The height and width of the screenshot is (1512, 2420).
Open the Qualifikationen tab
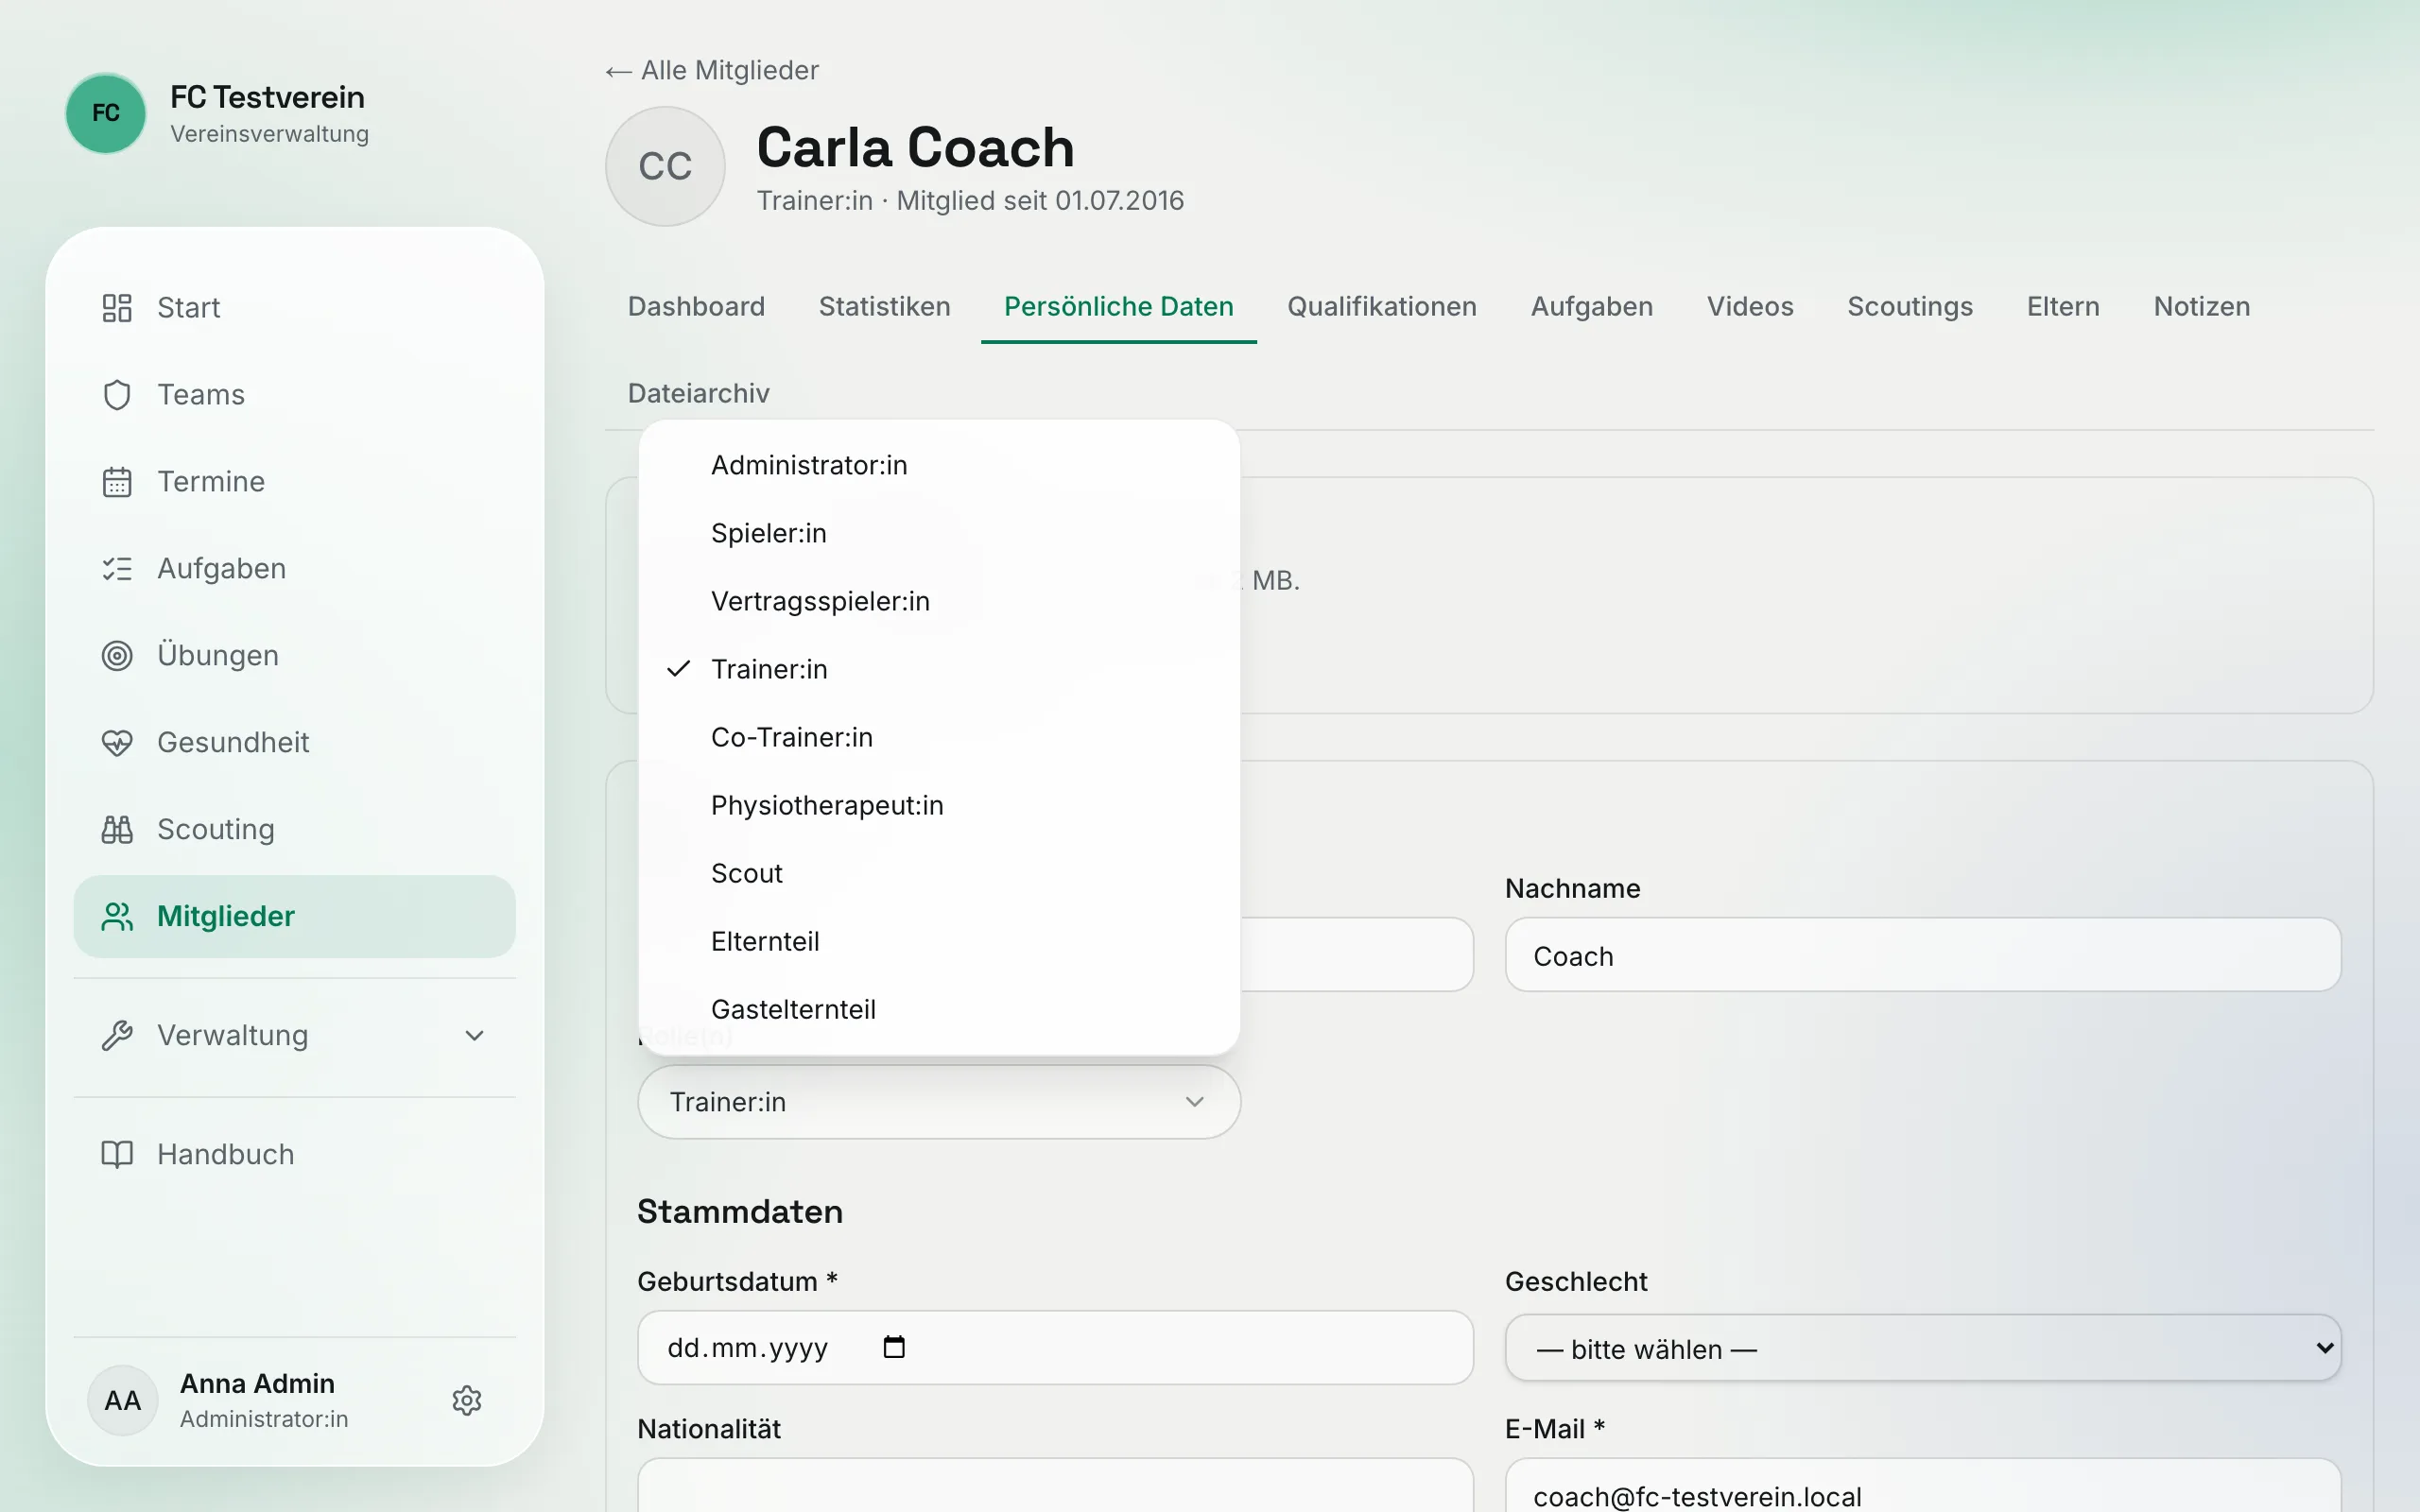pos(1381,307)
